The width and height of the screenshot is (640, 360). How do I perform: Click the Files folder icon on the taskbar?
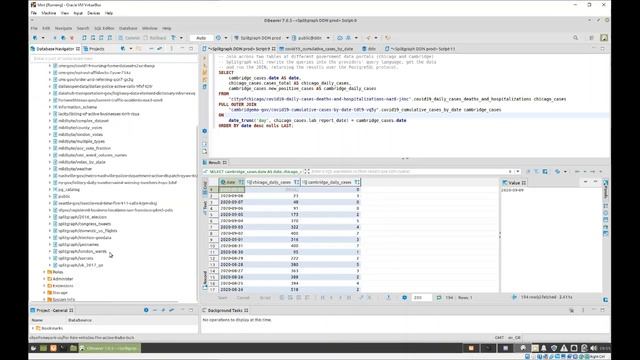coord(73,348)
